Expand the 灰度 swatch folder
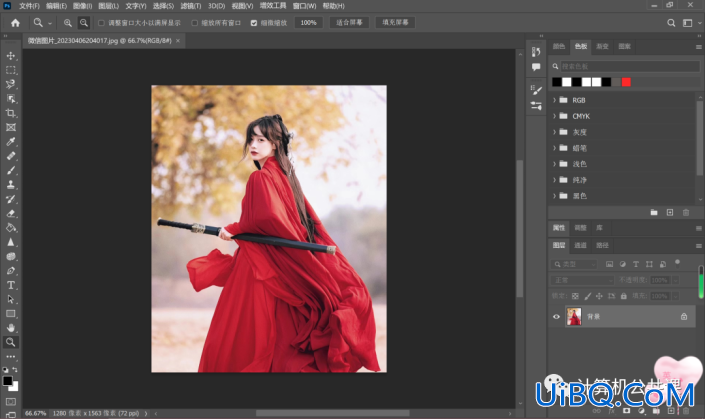 coord(554,132)
